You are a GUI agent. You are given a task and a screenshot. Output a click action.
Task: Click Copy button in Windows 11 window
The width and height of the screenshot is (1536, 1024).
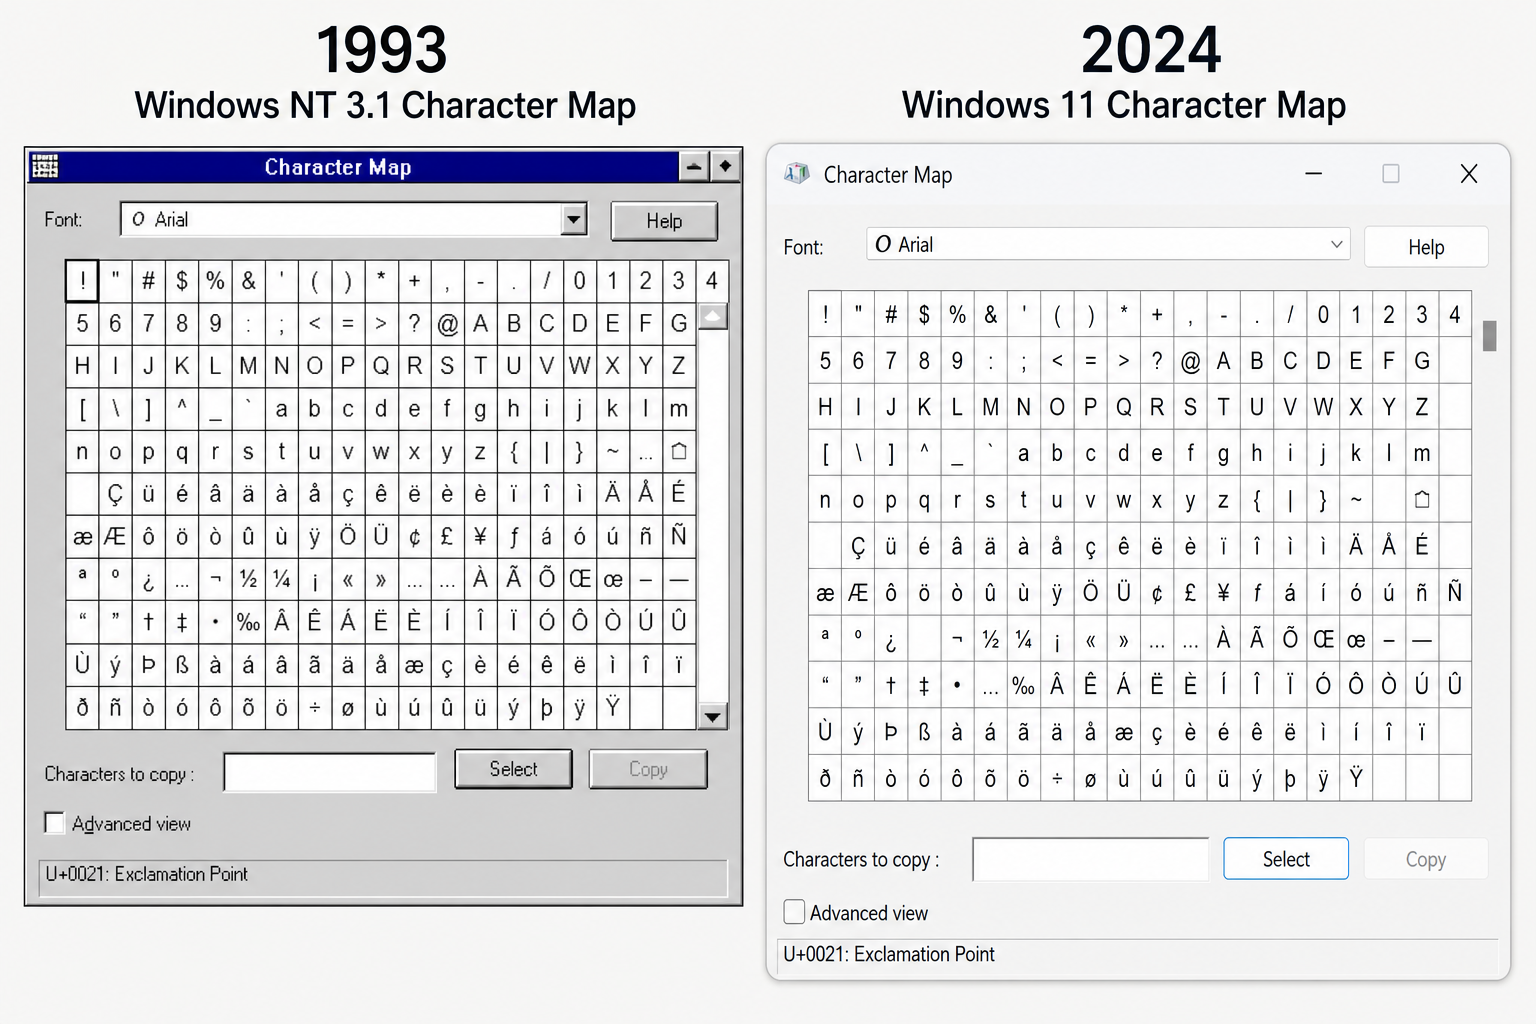[x=1426, y=859]
